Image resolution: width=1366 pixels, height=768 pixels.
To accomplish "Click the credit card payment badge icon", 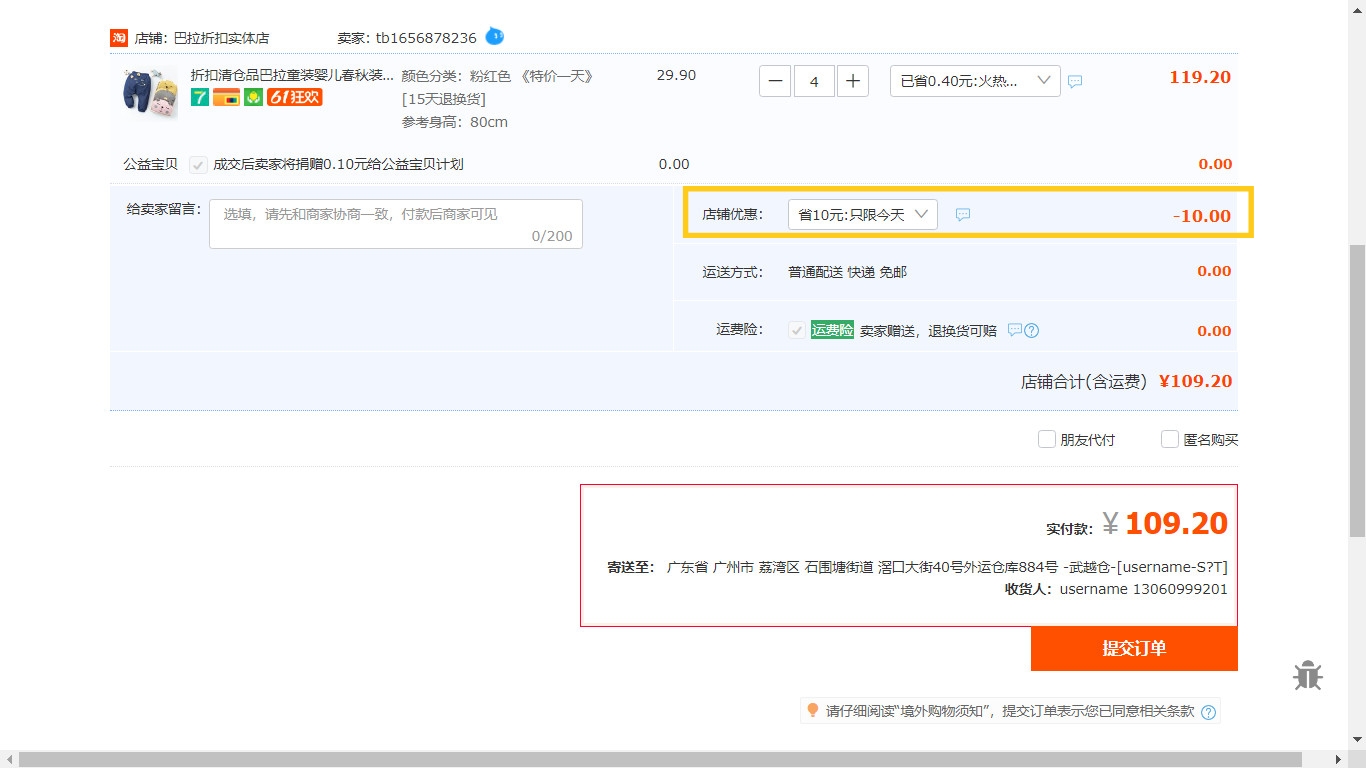I will pyautogui.click(x=226, y=97).
